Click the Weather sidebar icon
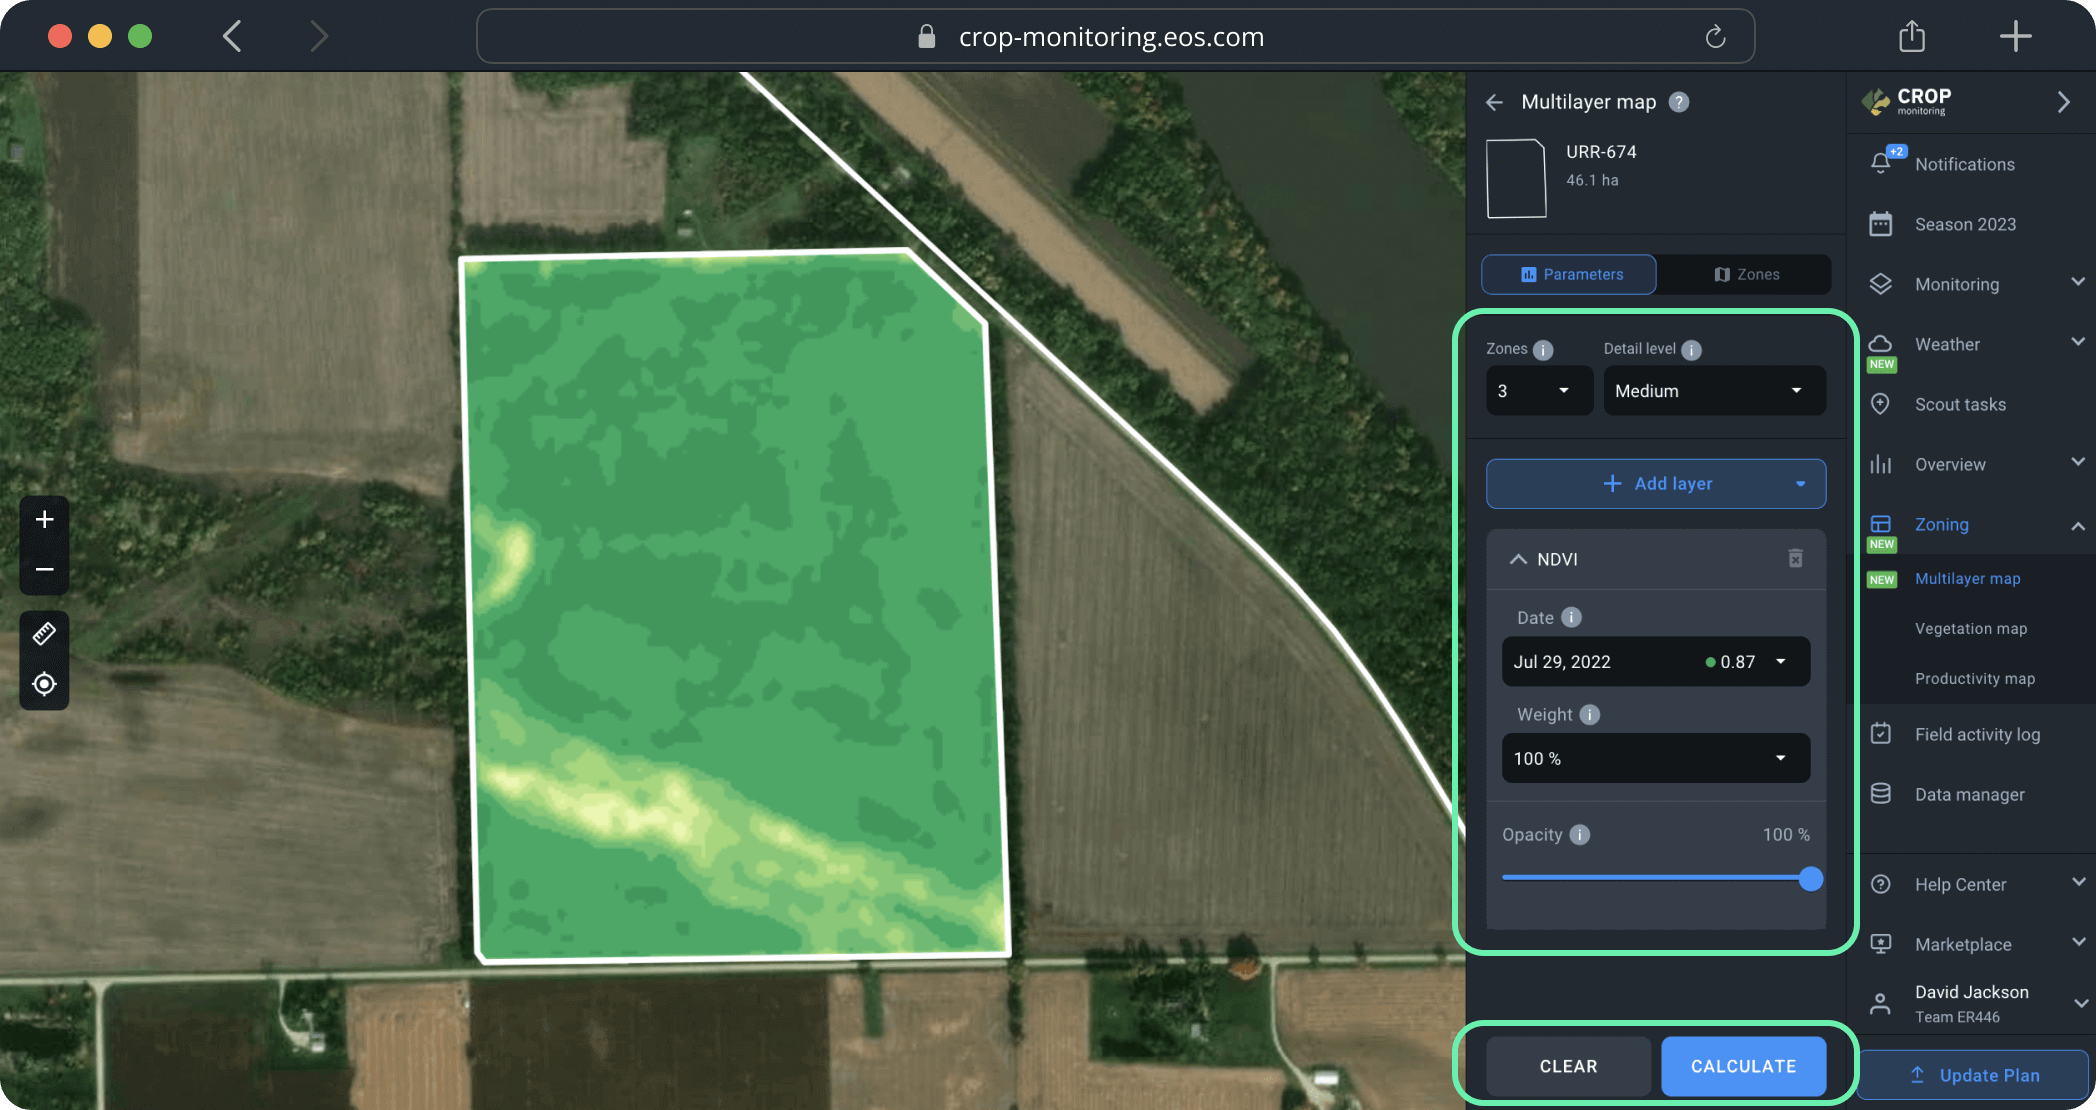 click(x=1881, y=344)
